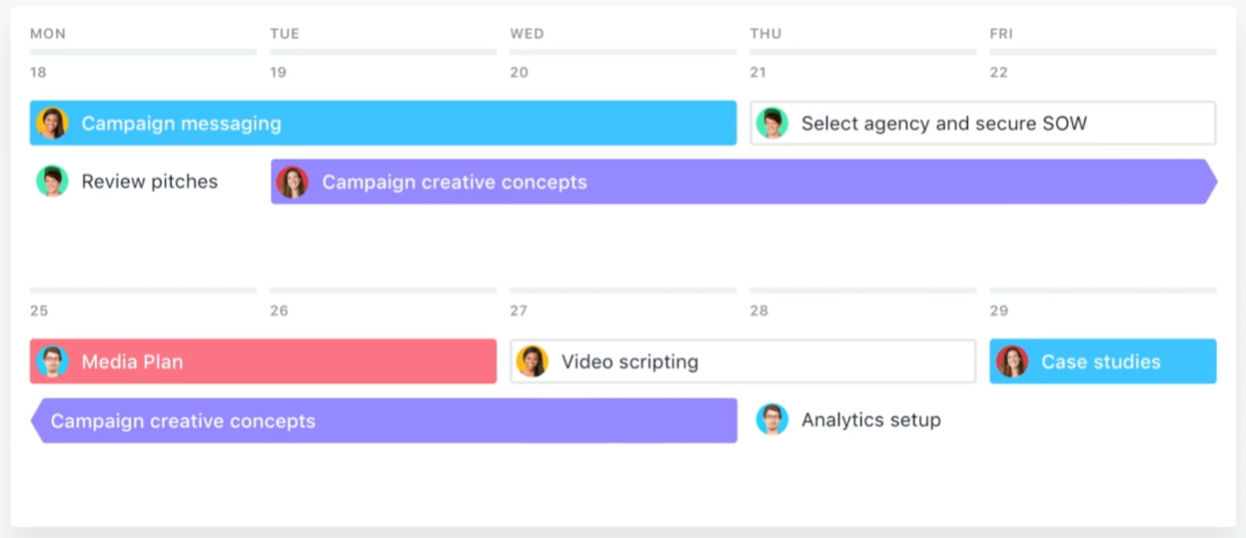Click the avatar on Select agency and secure SOW

point(772,123)
